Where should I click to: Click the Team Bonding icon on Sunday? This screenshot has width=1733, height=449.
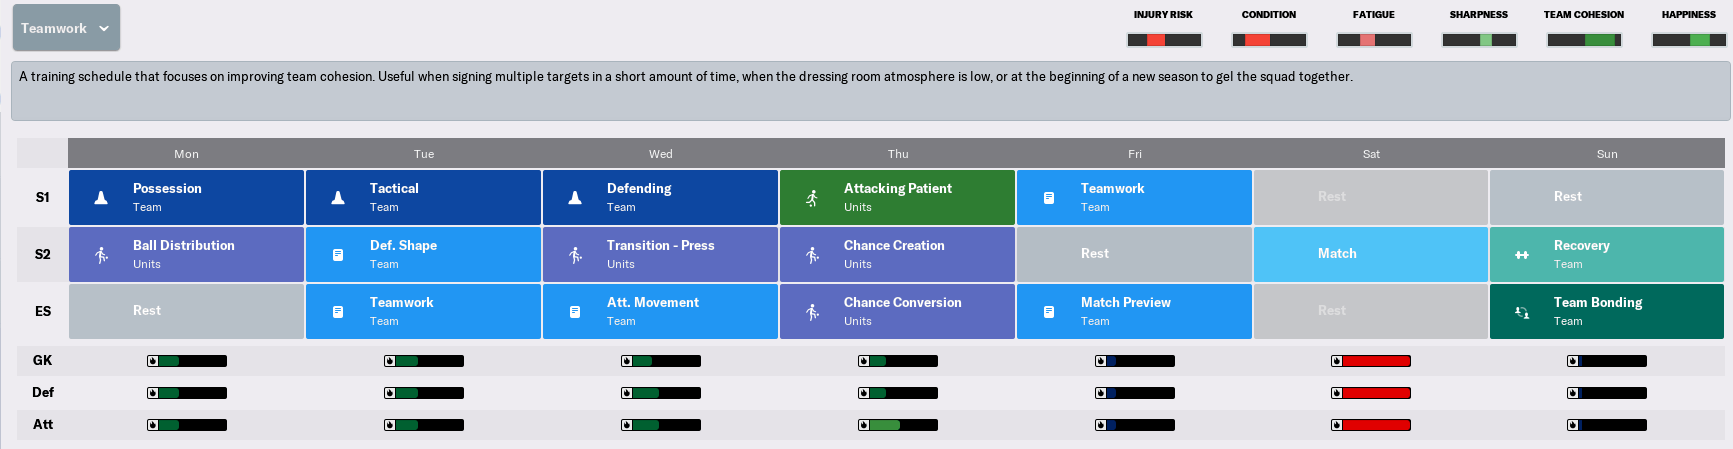(x=1522, y=312)
